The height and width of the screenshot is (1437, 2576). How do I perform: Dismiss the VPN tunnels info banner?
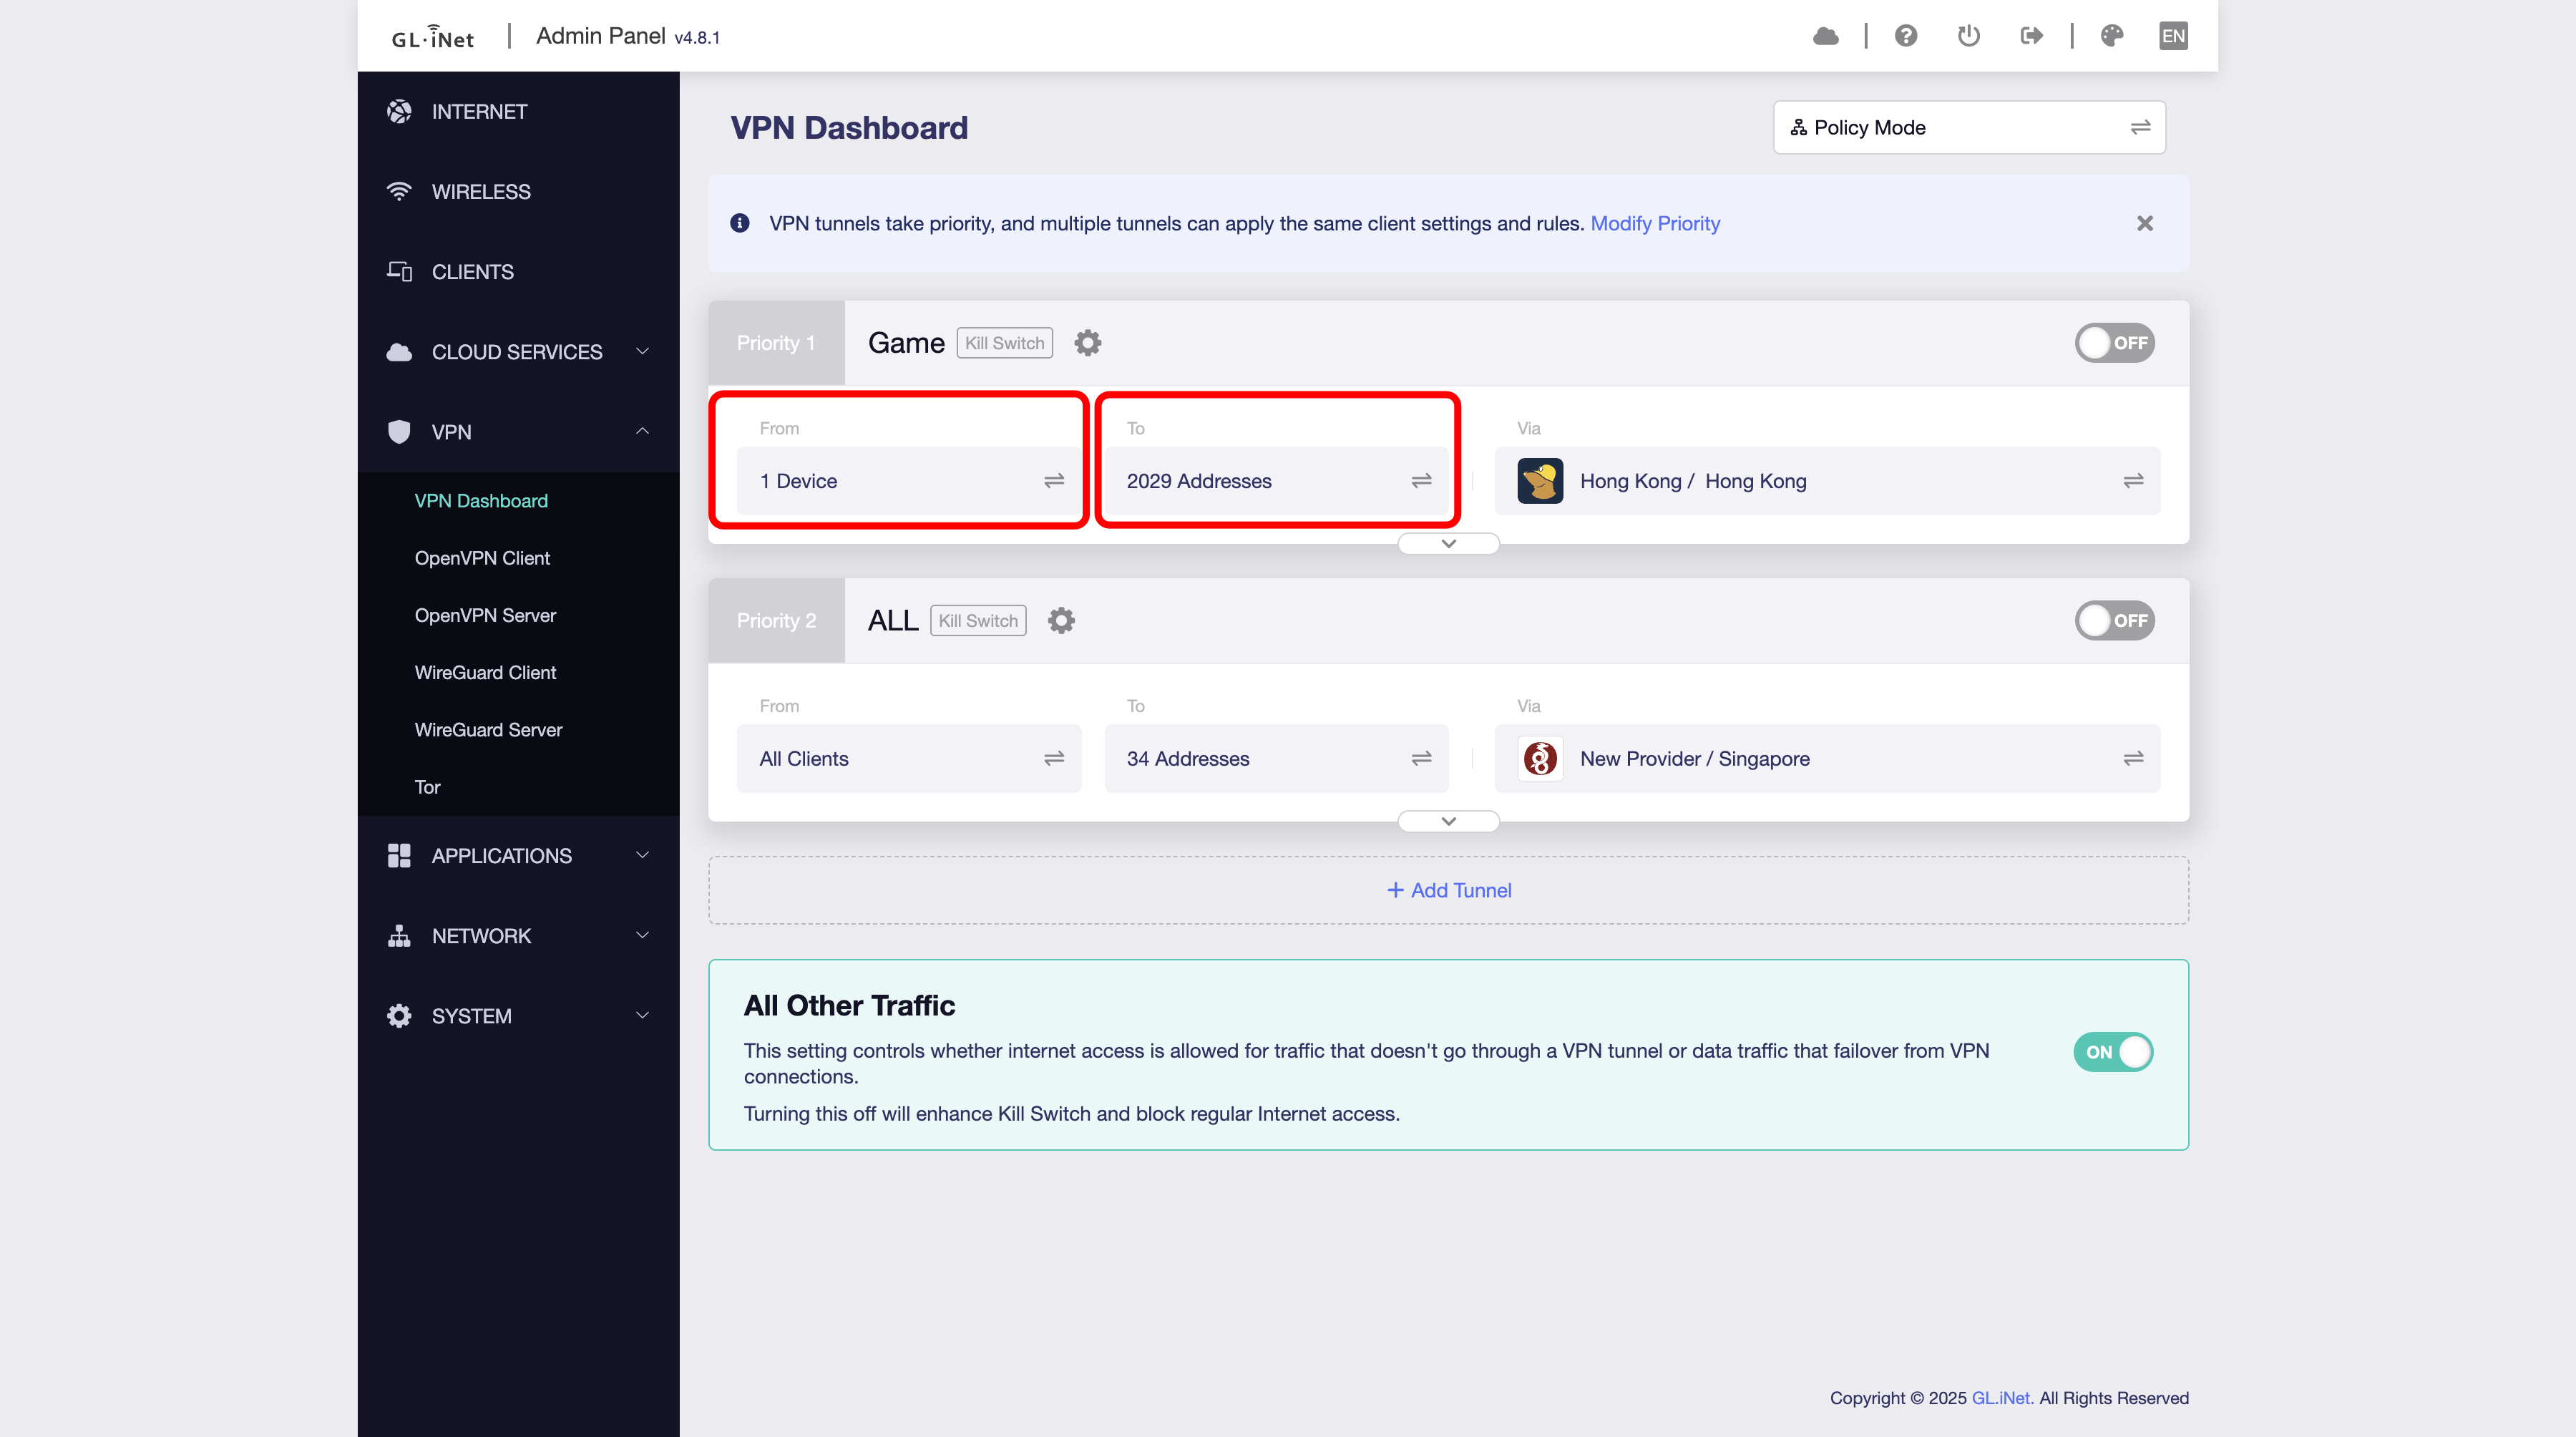click(x=2144, y=224)
